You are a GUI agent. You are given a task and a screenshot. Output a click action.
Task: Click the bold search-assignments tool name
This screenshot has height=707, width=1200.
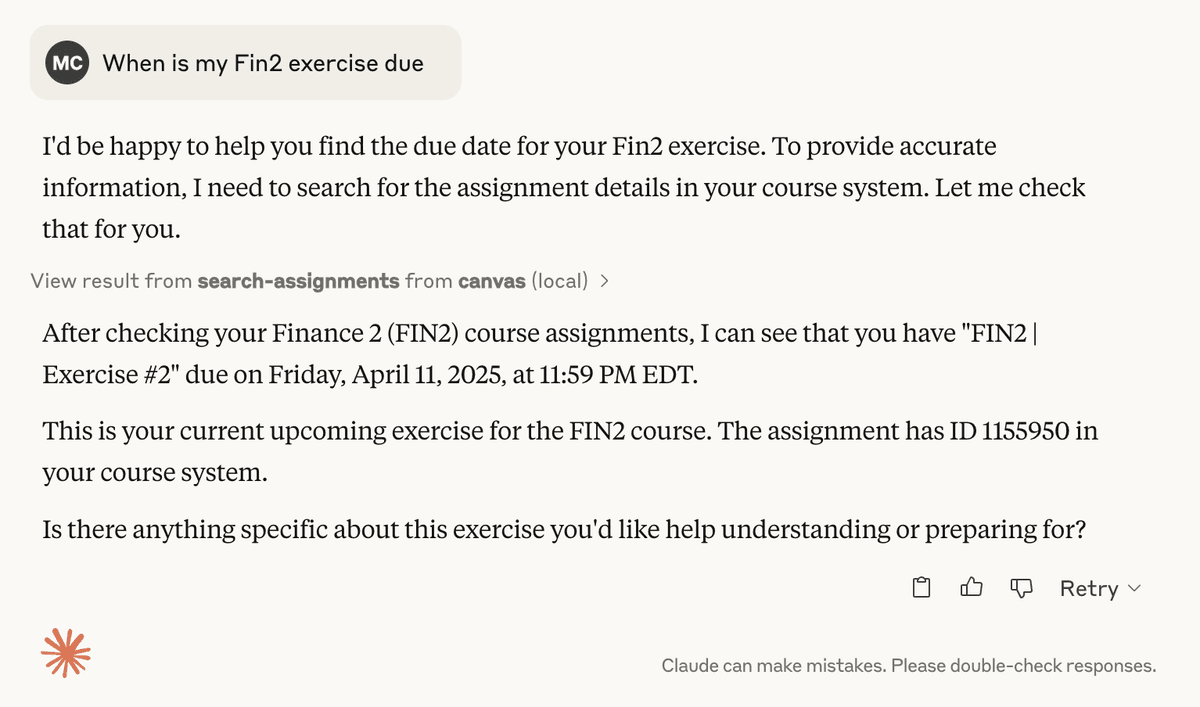click(x=298, y=280)
